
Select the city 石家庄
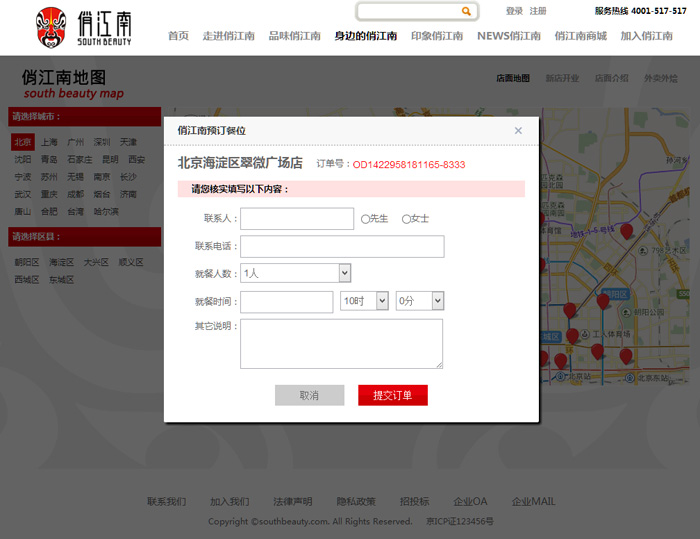[79, 159]
